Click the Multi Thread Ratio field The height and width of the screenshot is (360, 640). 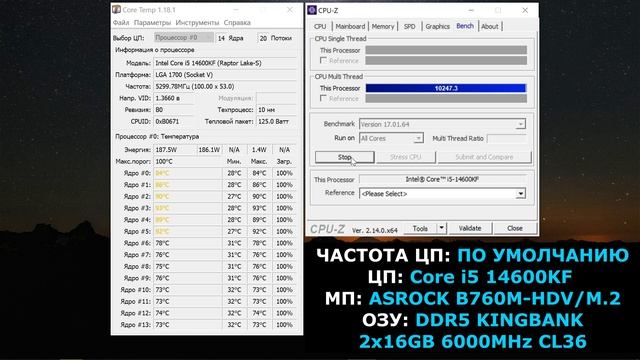click(x=507, y=138)
